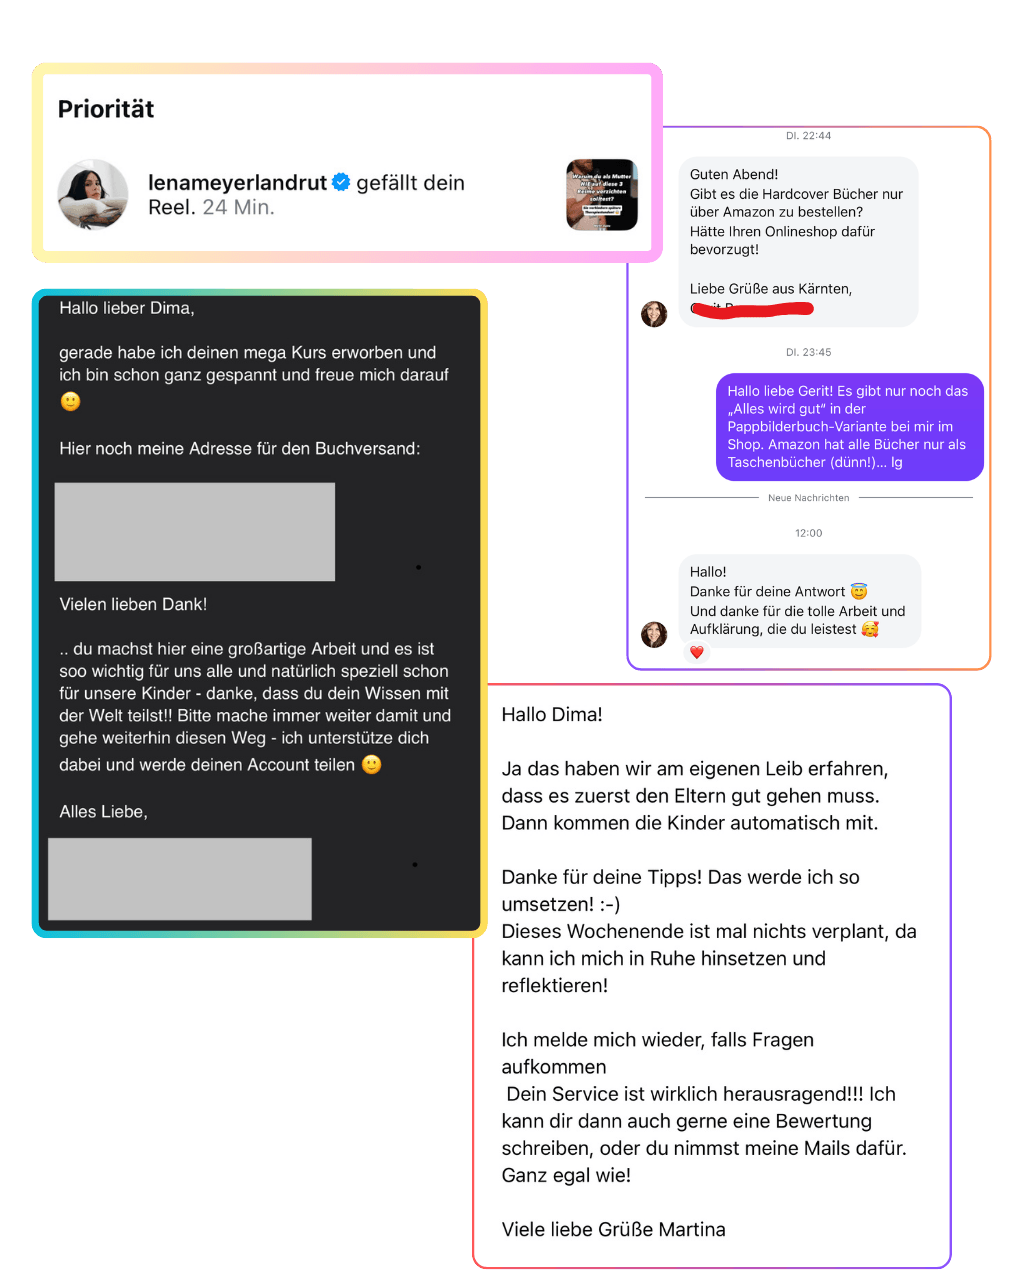
Task: Click the 'Hallo Dima!' greeting in white card
Action: pyautogui.click(x=552, y=715)
